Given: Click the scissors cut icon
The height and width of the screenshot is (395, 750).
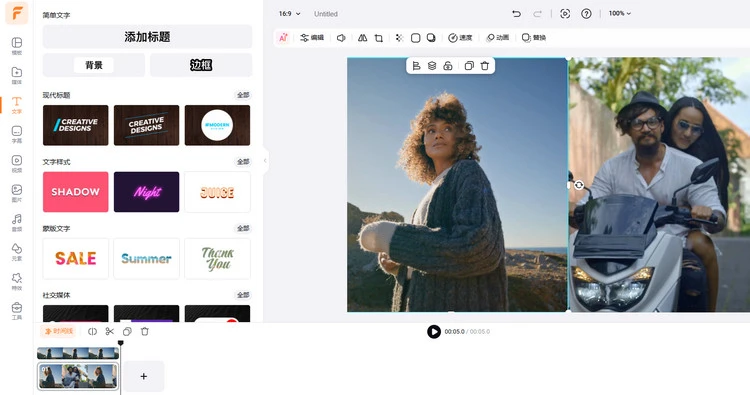Looking at the screenshot, I should click(x=110, y=331).
